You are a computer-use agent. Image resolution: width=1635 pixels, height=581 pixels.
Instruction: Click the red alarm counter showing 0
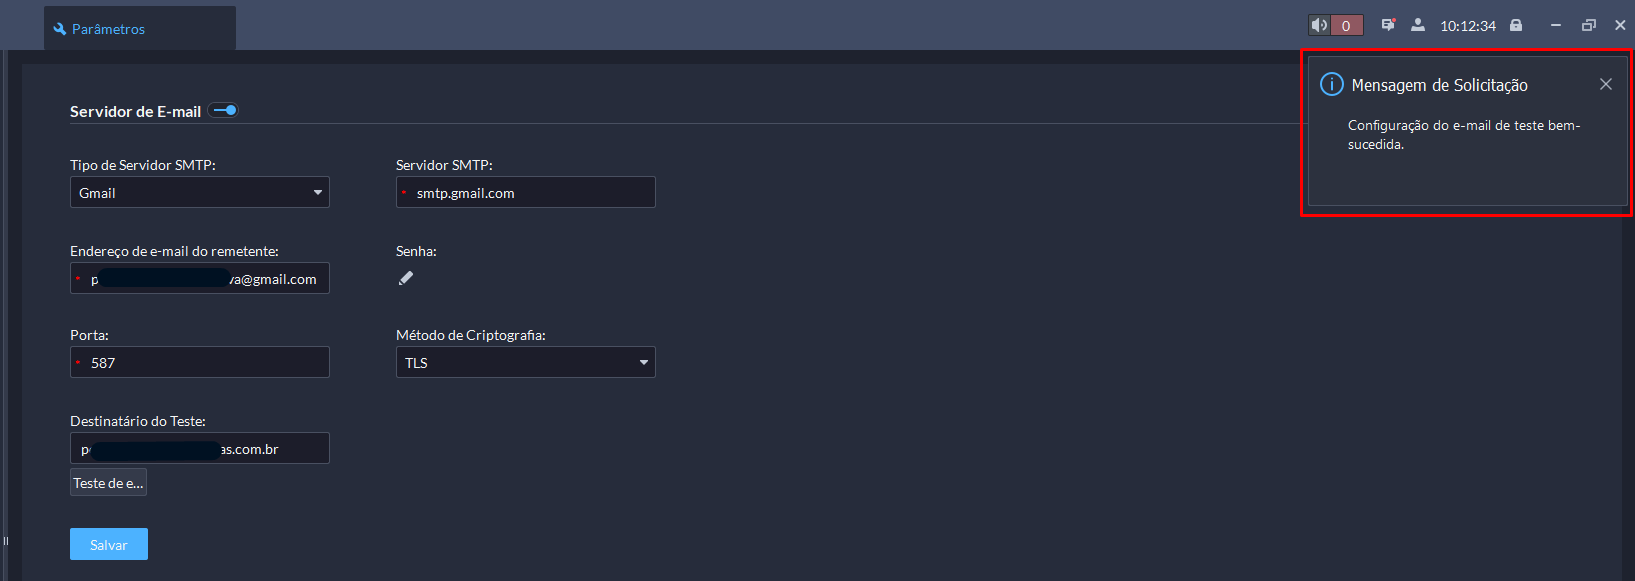coord(1346,25)
